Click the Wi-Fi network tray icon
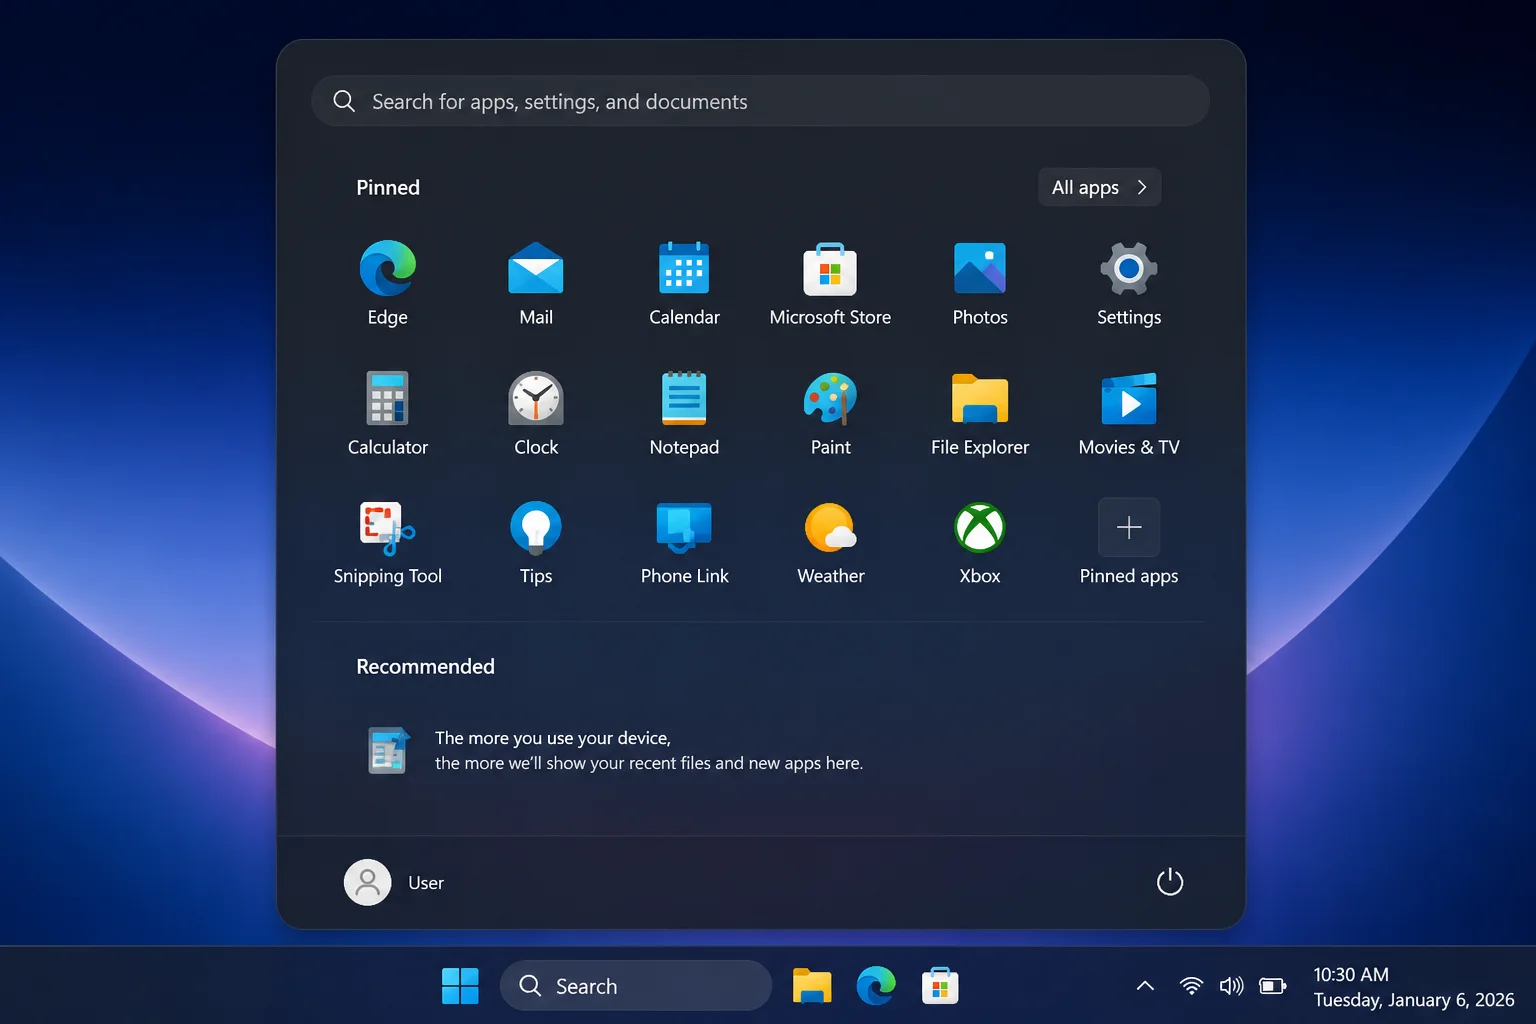Image resolution: width=1536 pixels, height=1024 pixels. tap(1191, 986)
